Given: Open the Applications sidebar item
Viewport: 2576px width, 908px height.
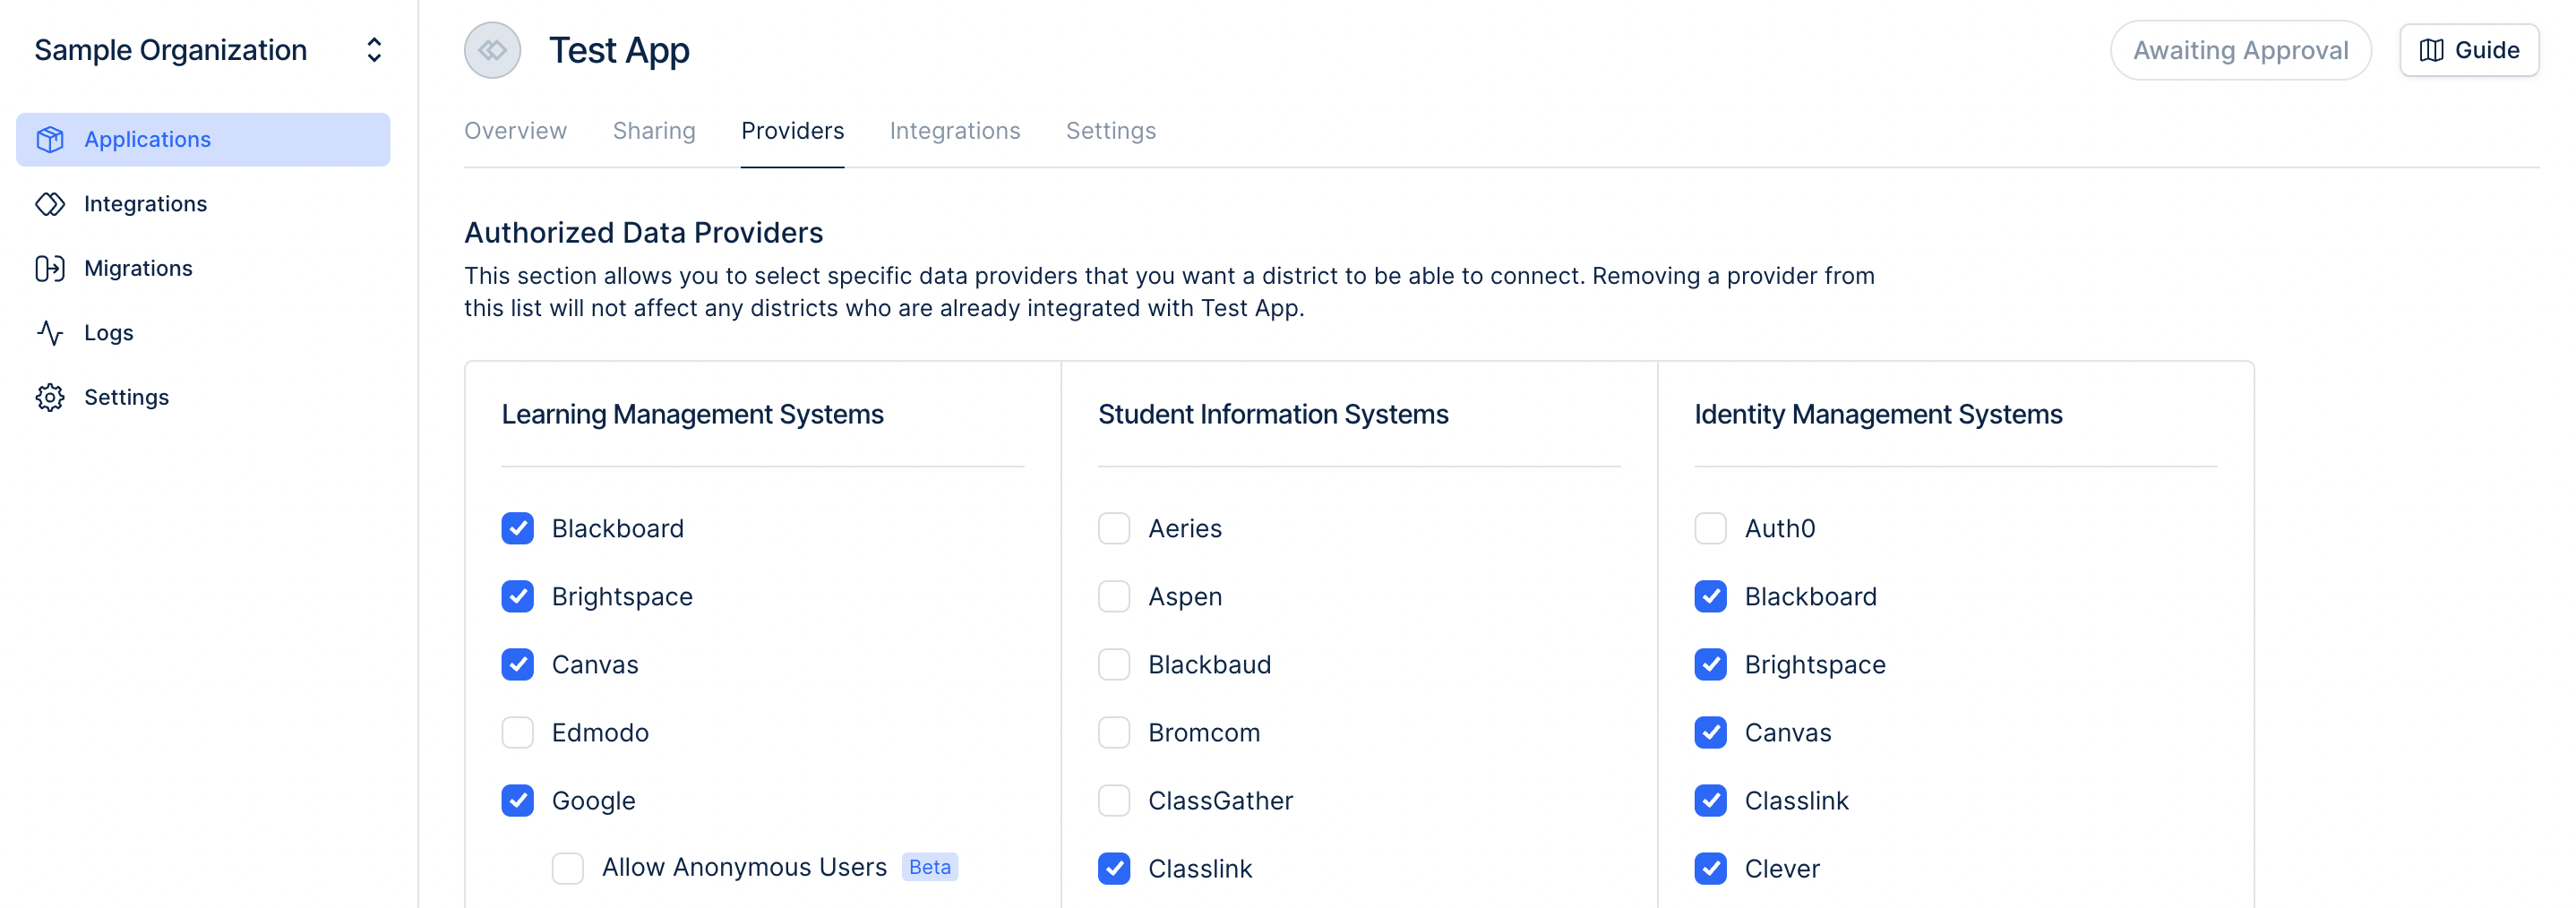Looking at the screenshot, I should [x=203, y=140].
